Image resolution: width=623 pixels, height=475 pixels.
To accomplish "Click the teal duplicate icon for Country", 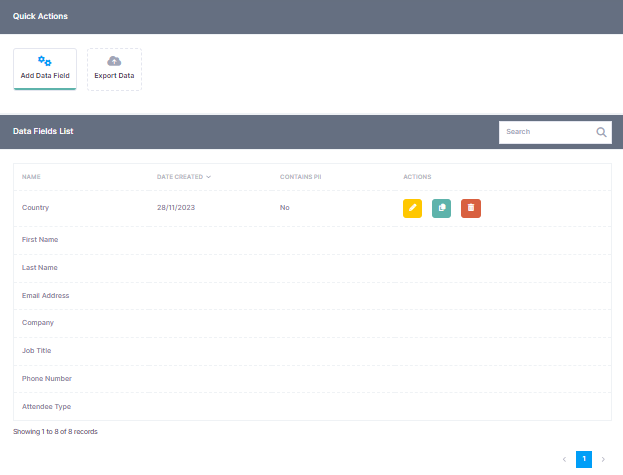I will click(x=441, y=208).
